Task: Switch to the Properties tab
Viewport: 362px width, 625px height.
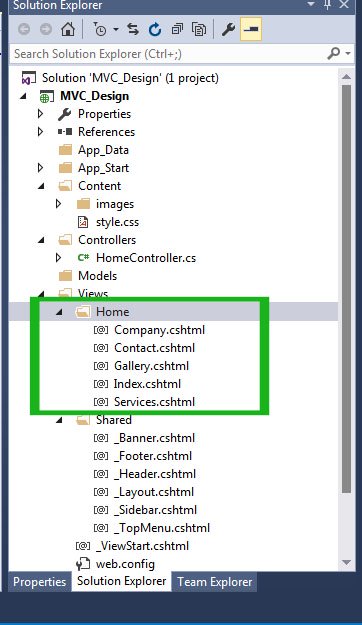Action: [39, 582]
